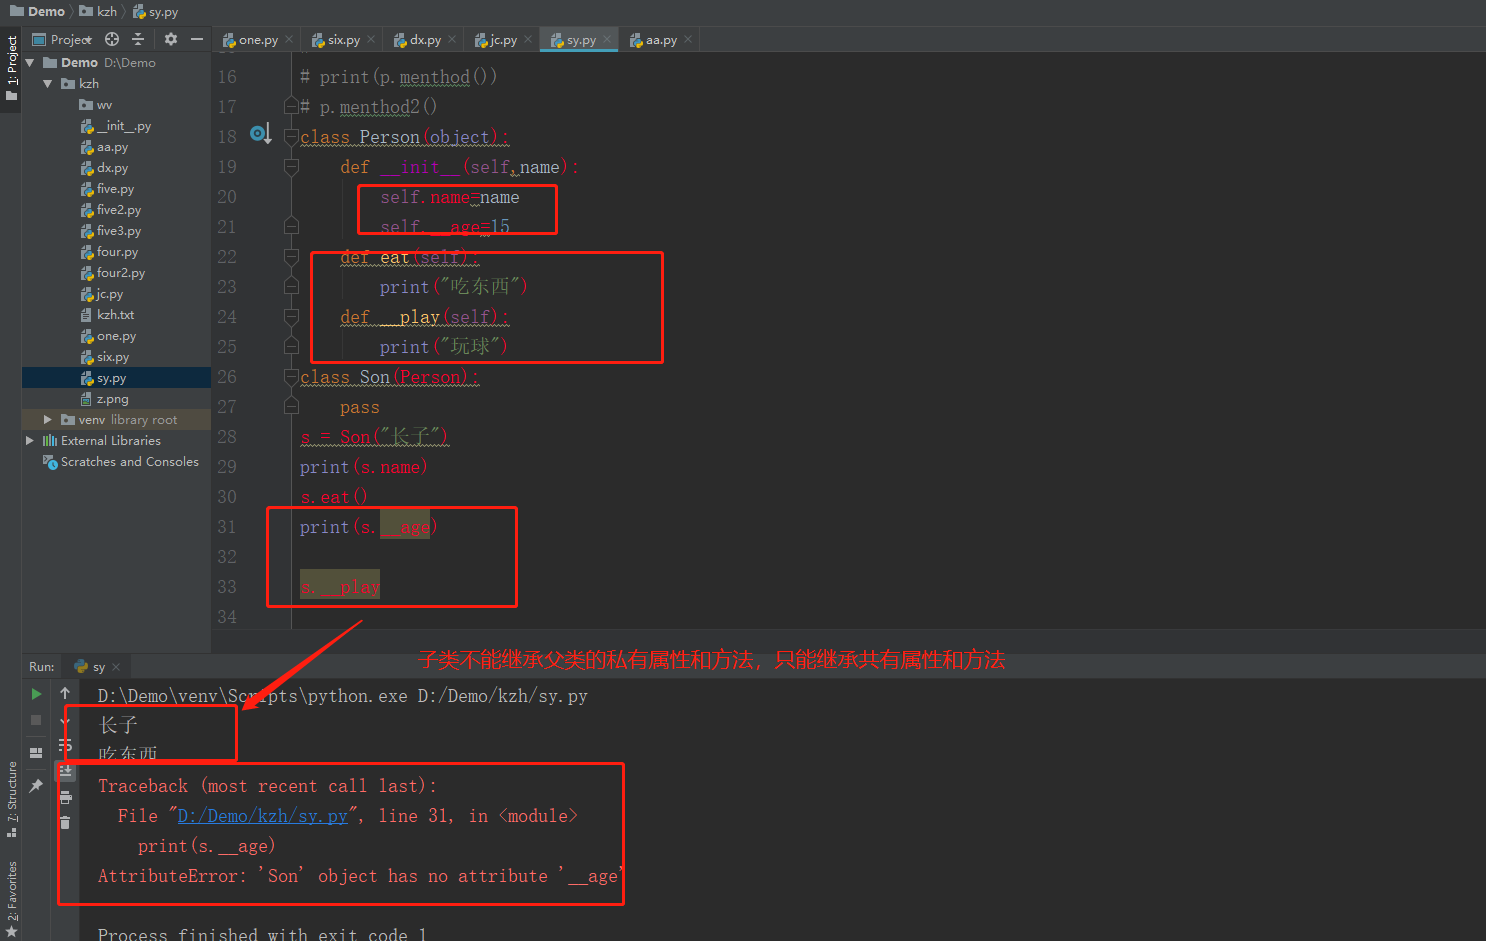Select z.png in the Project tree
1486x941 pixels.
[115, 398]
